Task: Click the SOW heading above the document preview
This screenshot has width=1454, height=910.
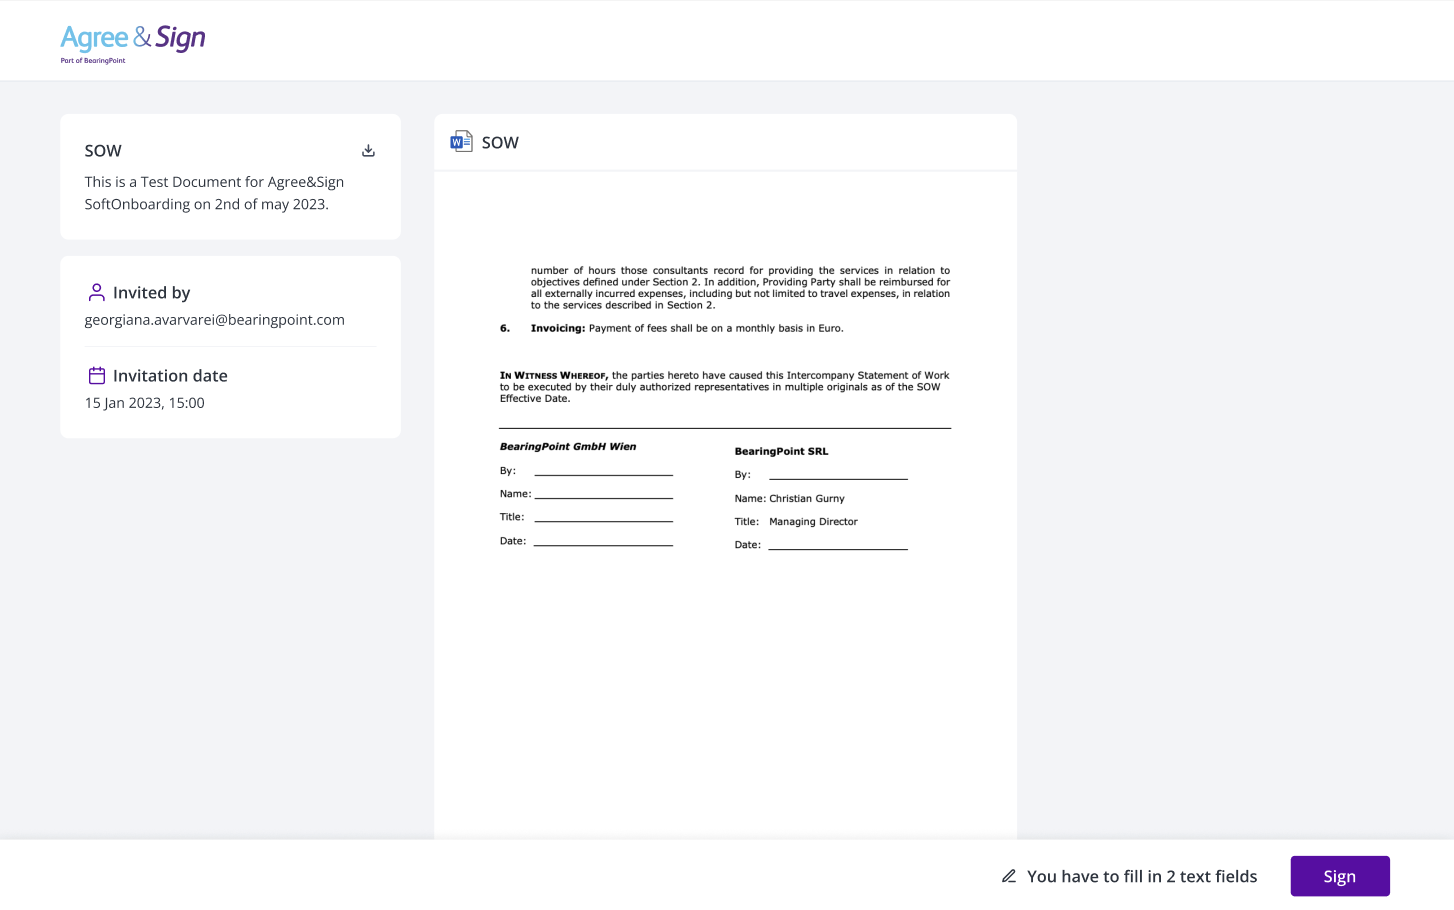Action: pos(500,143)
